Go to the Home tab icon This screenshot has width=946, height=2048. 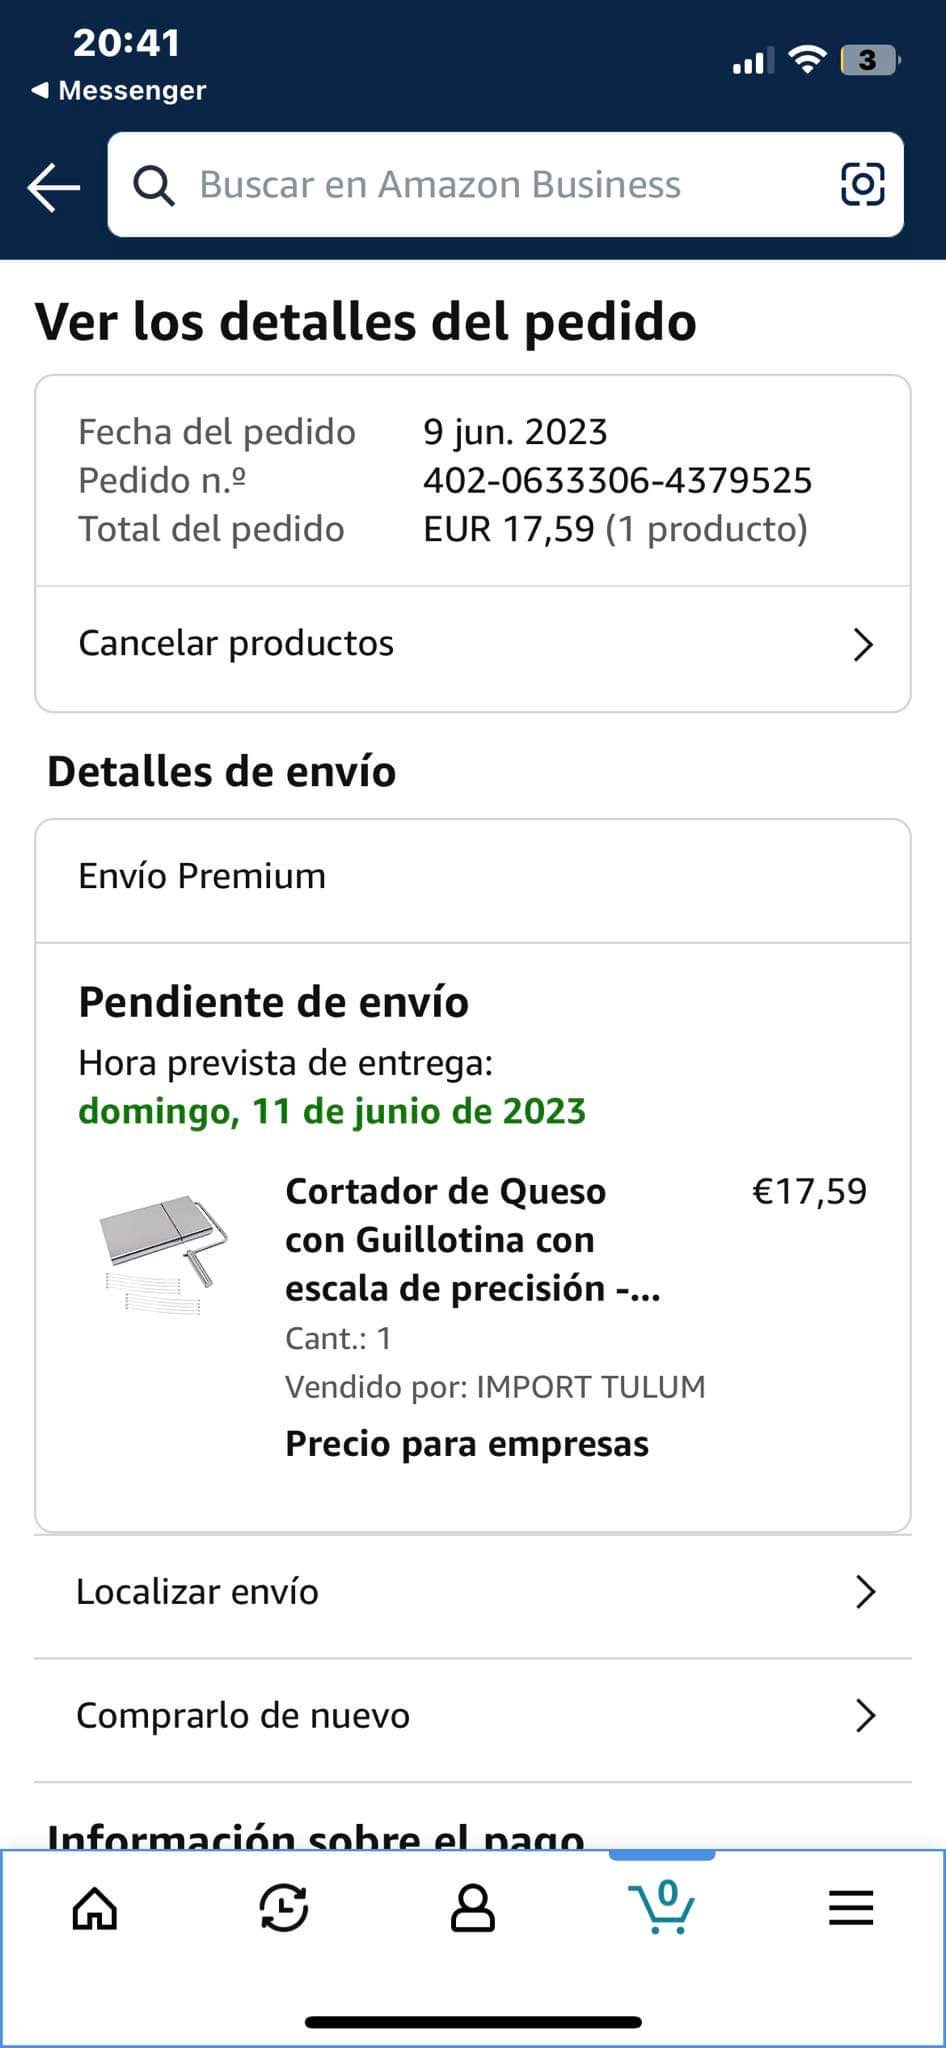click(x=95, y=1908)
